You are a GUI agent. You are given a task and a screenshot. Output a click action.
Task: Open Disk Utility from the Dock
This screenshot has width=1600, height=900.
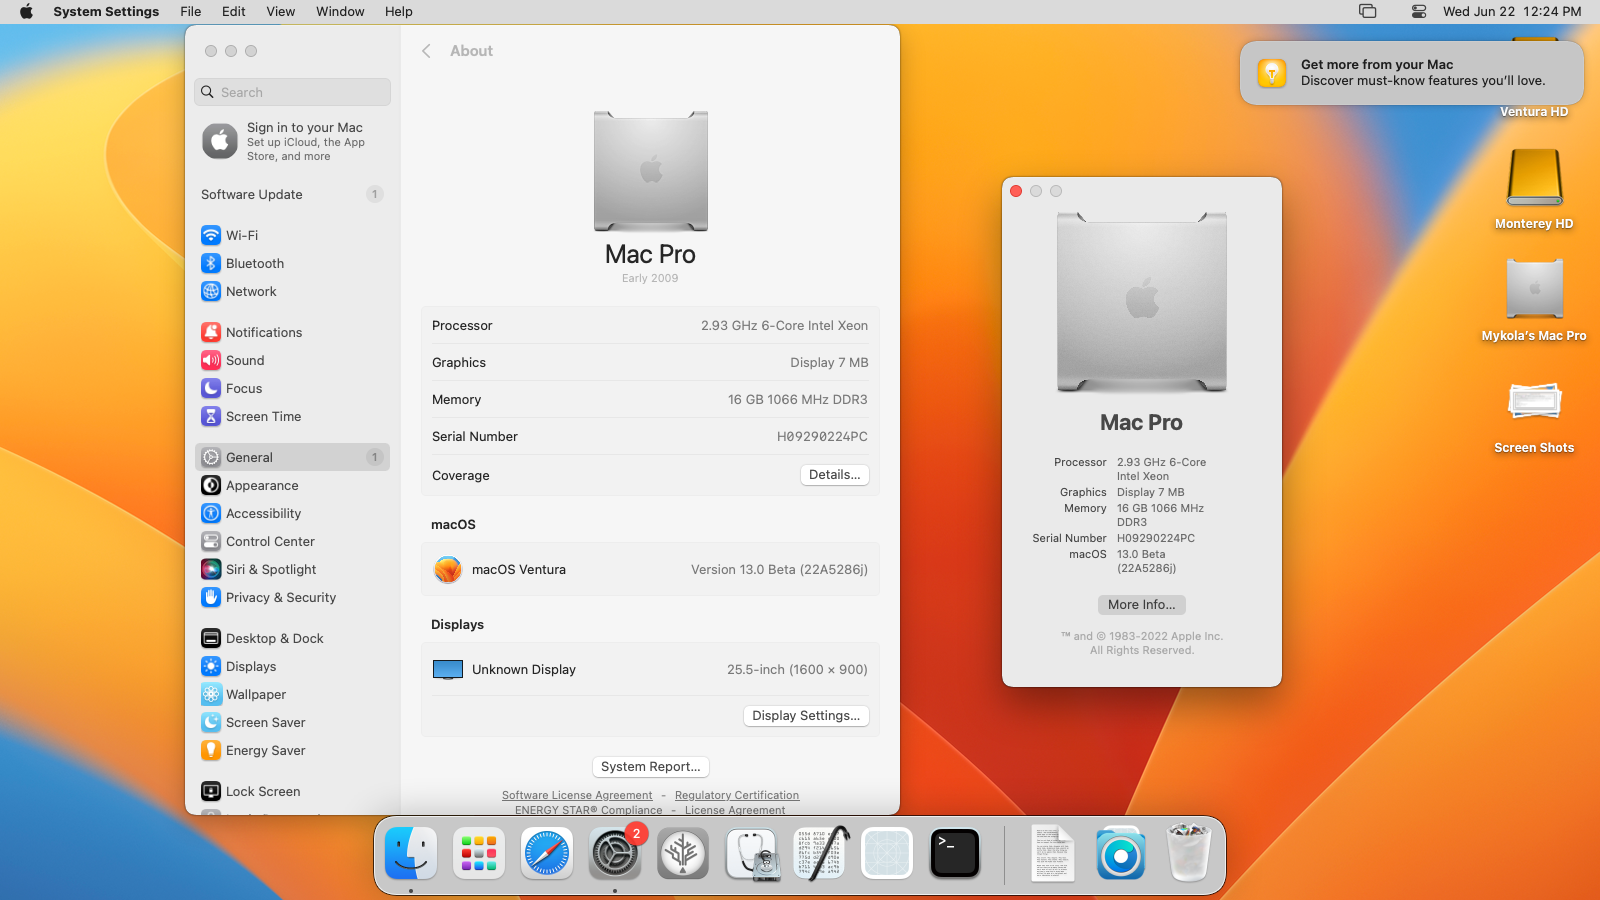pyautogui.click(x=752, y=853)
